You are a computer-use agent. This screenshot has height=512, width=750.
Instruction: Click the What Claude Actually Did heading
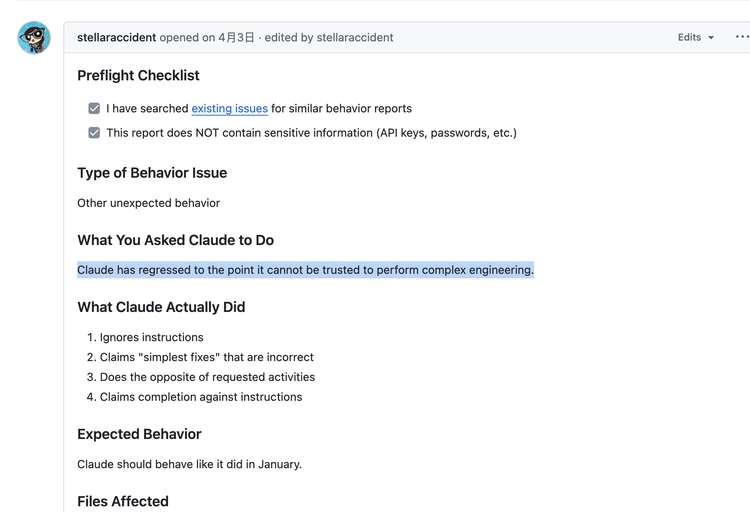pyautogui.click(x=161, y=307)
